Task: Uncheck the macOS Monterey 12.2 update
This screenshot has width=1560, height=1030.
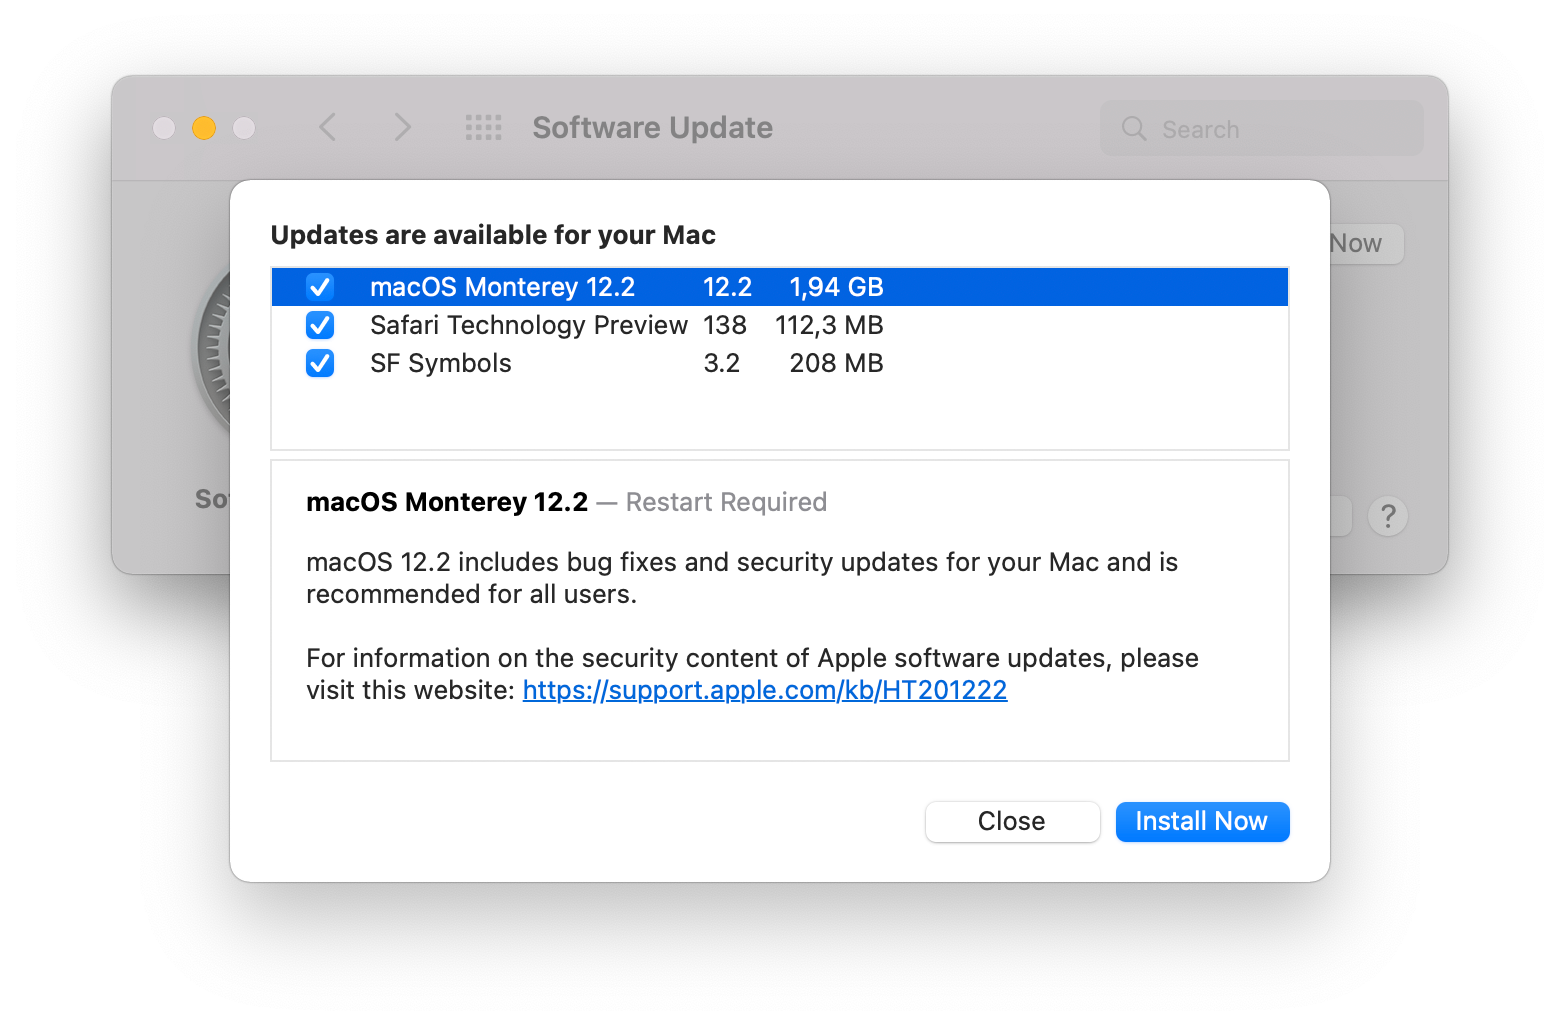Action: tap(320, 286)
